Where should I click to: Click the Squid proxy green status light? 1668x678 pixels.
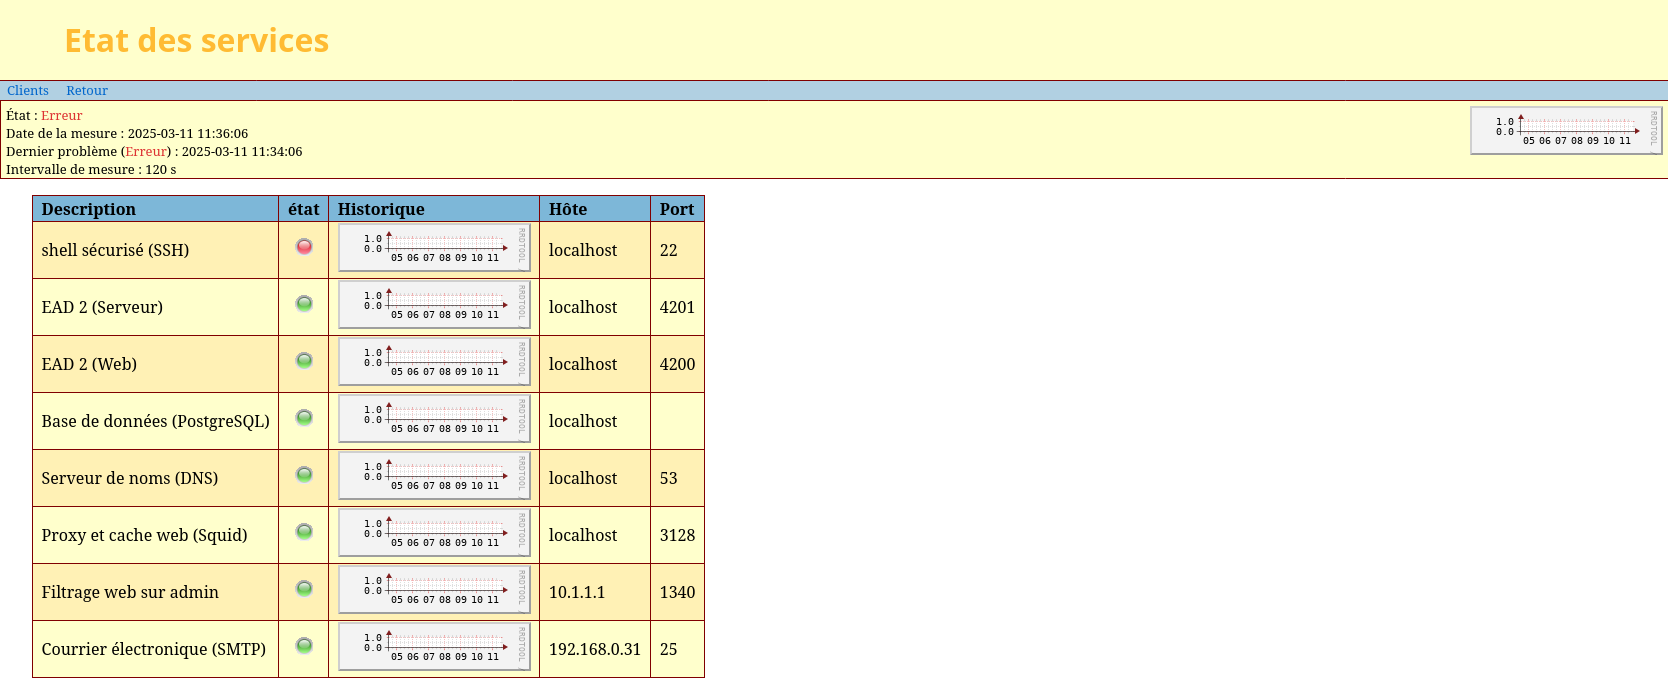click(x=304, y=531)
